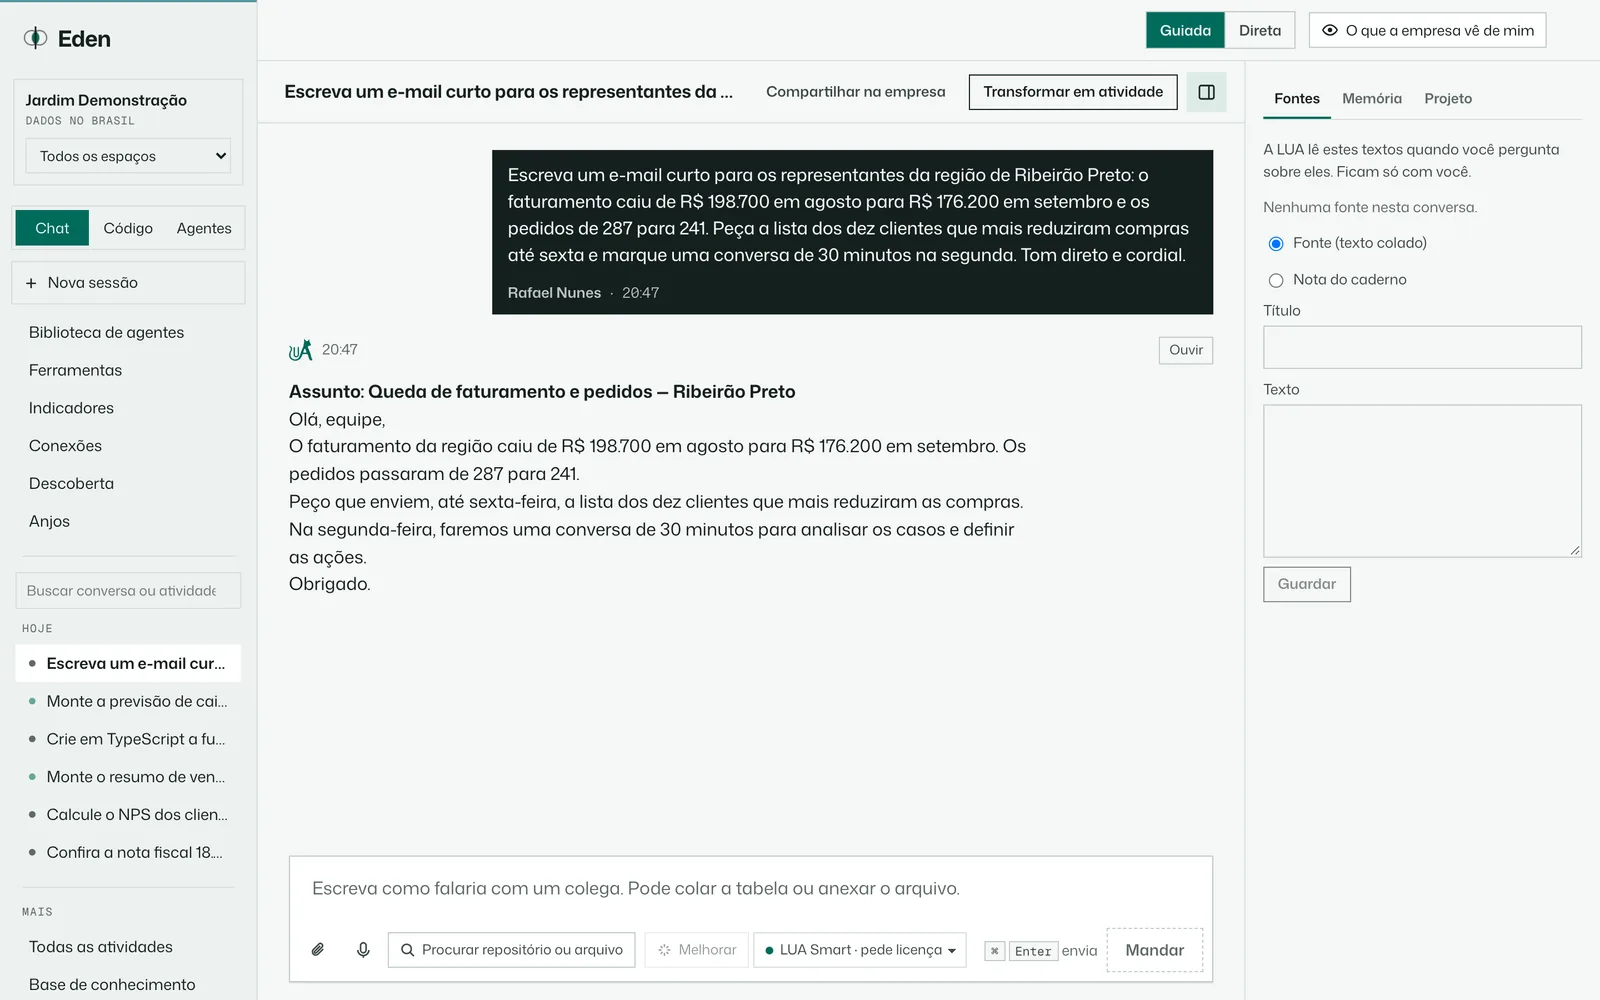The image size is (1600, 1000).
Task: Open the Chat tab
Action: (52, 228)
